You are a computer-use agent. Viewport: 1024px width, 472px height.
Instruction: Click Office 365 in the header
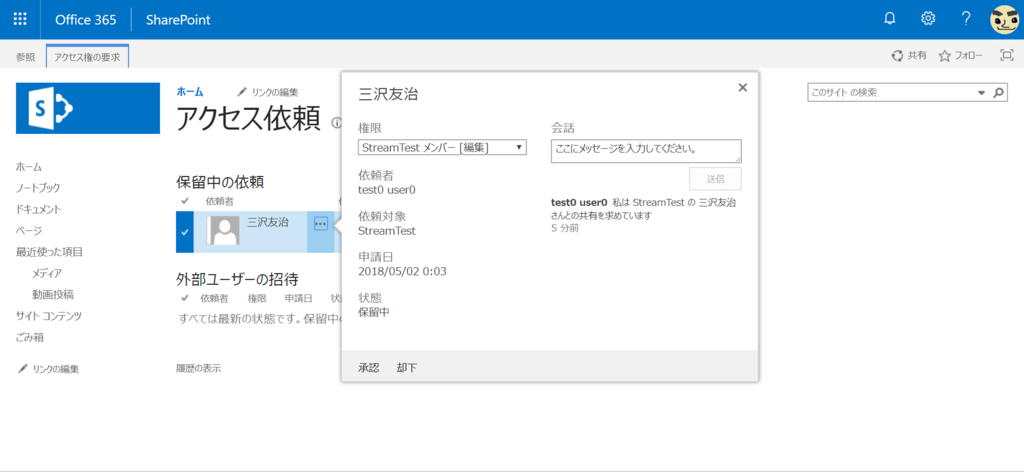[86, 20]
